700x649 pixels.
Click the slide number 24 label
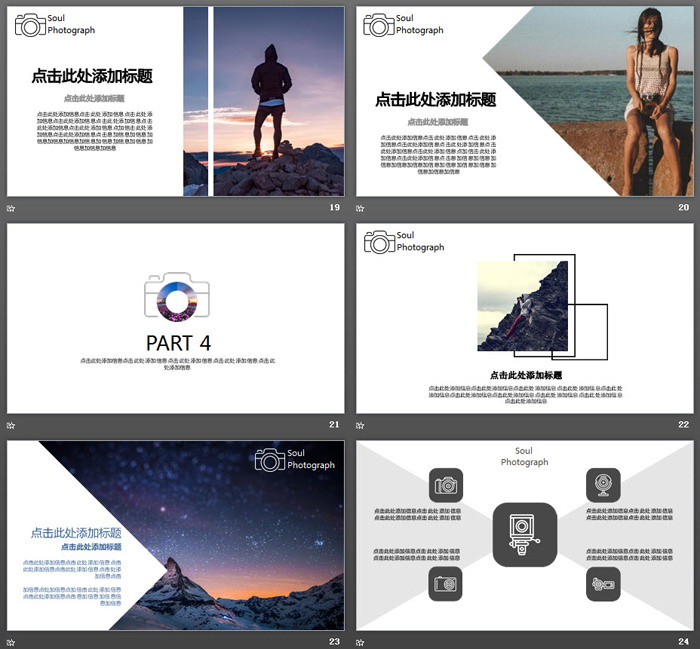pyautogui.click(x=683, y=641)
